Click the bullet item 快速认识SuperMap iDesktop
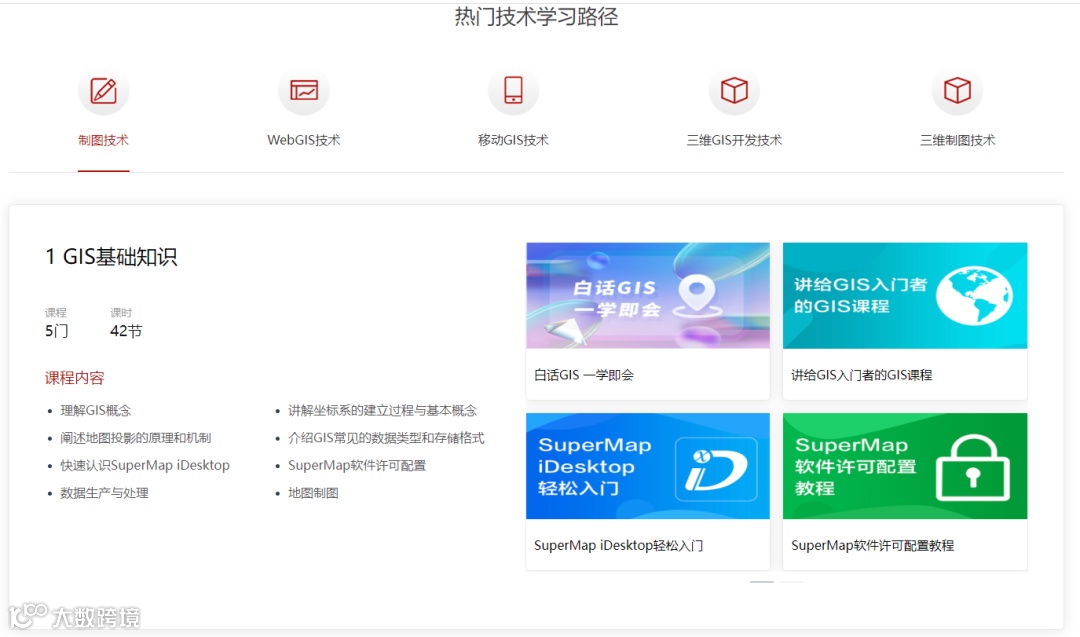 click(145, 466)
